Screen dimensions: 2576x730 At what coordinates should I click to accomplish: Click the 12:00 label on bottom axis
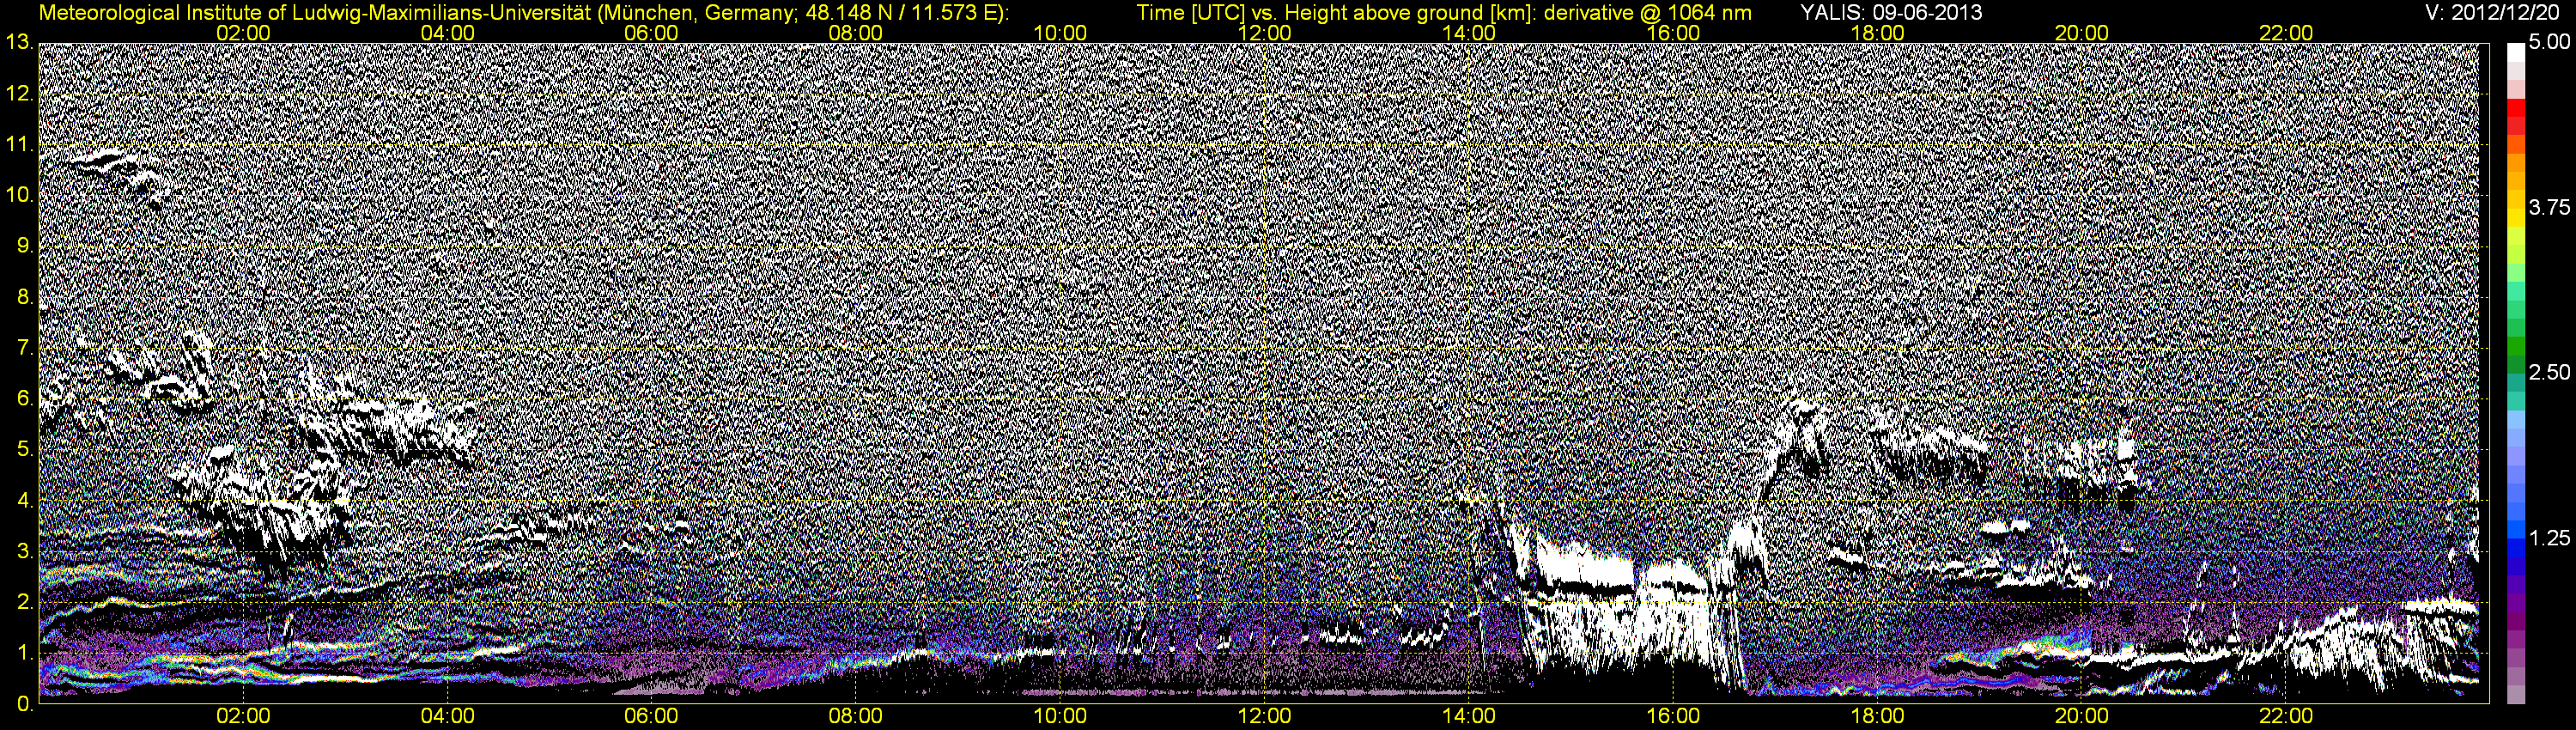tap(1264, 717)
